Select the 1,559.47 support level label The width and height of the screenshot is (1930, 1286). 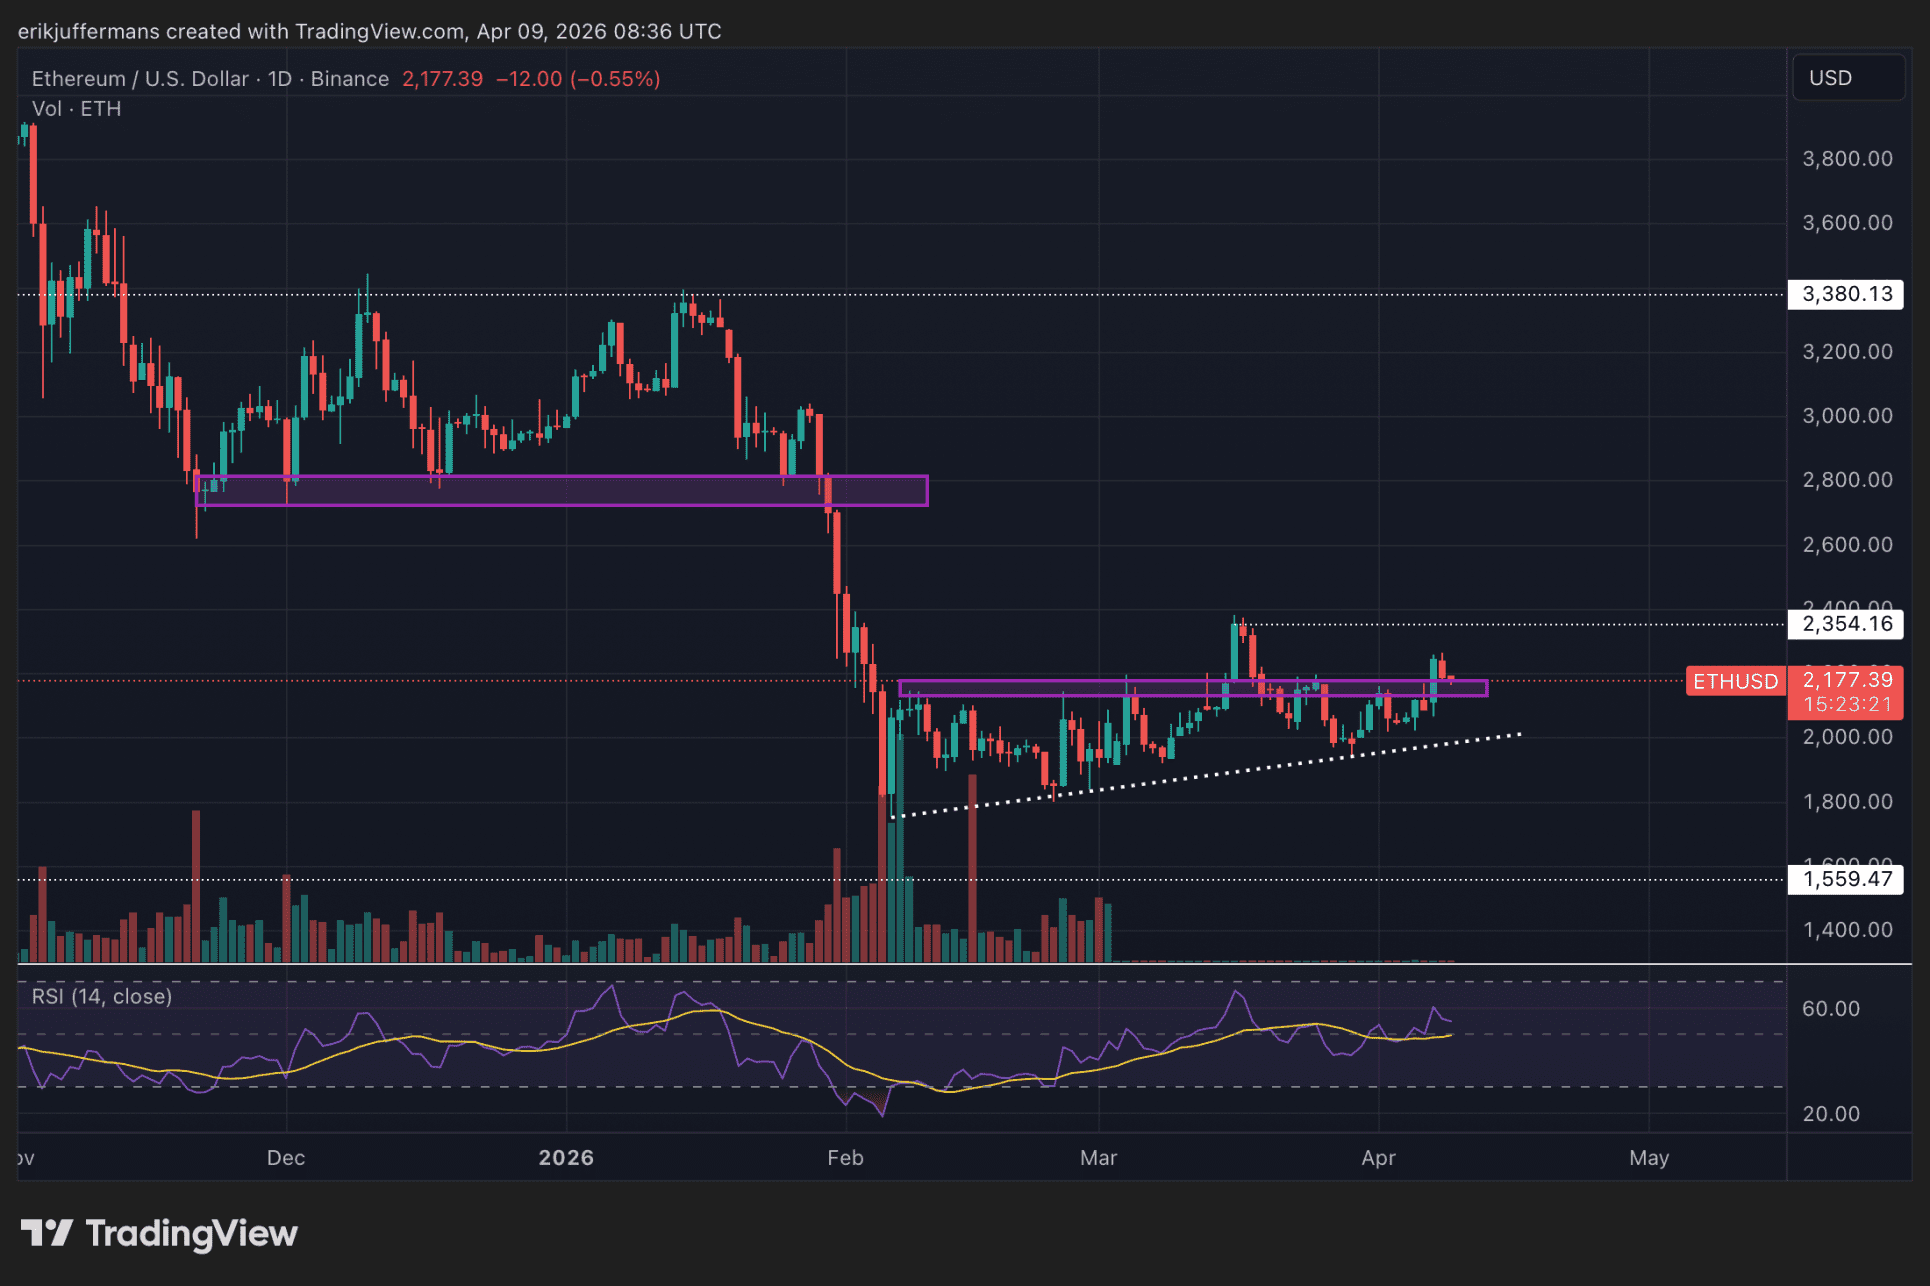(1846, 879)
